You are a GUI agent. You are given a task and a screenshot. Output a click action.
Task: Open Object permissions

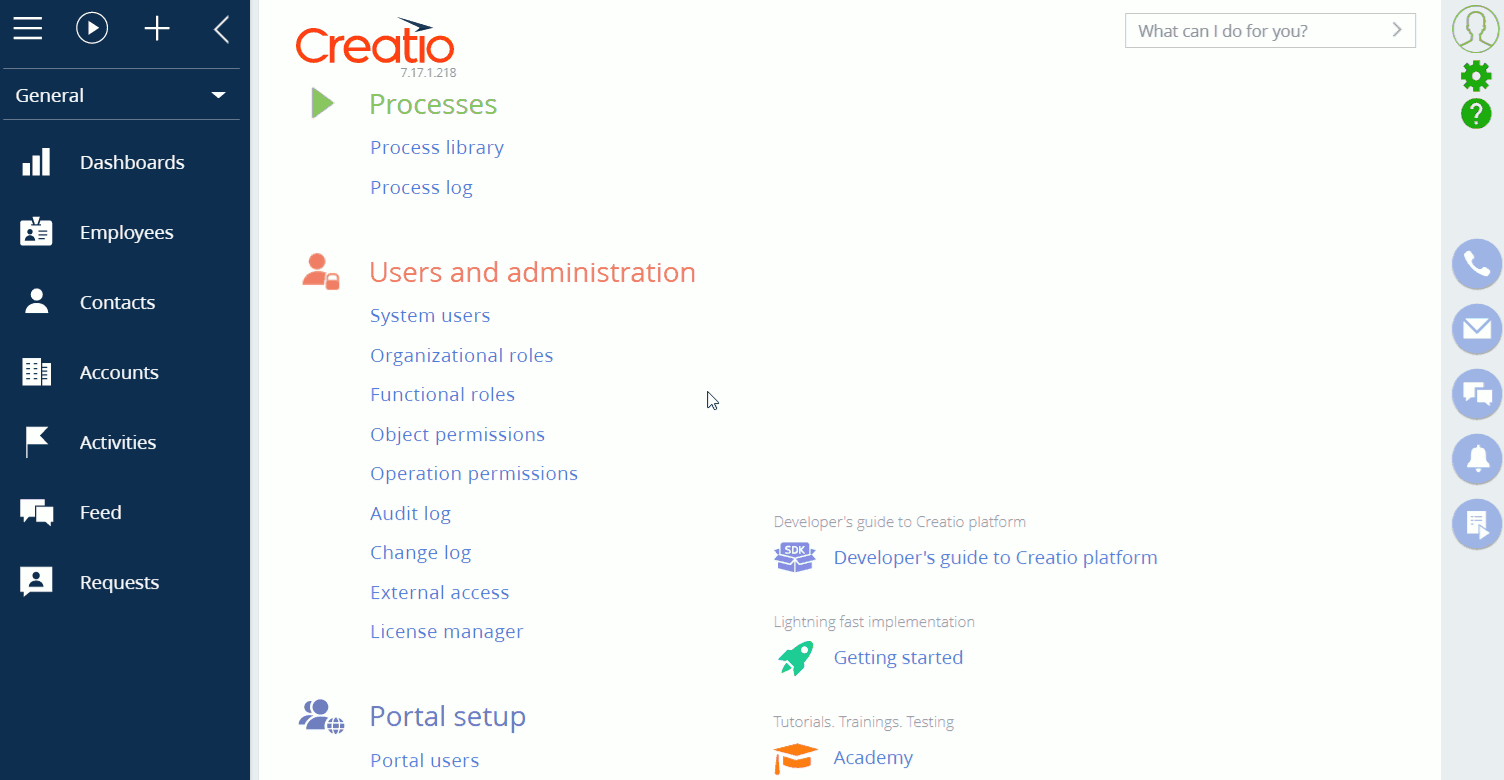pyautogui.click(x=458, y=434)
